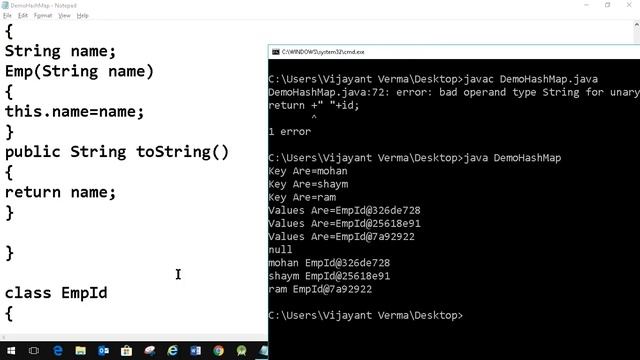Open the Microsoft Store taskbar icon
The image size is (640, 360).
tap(127, 351)
